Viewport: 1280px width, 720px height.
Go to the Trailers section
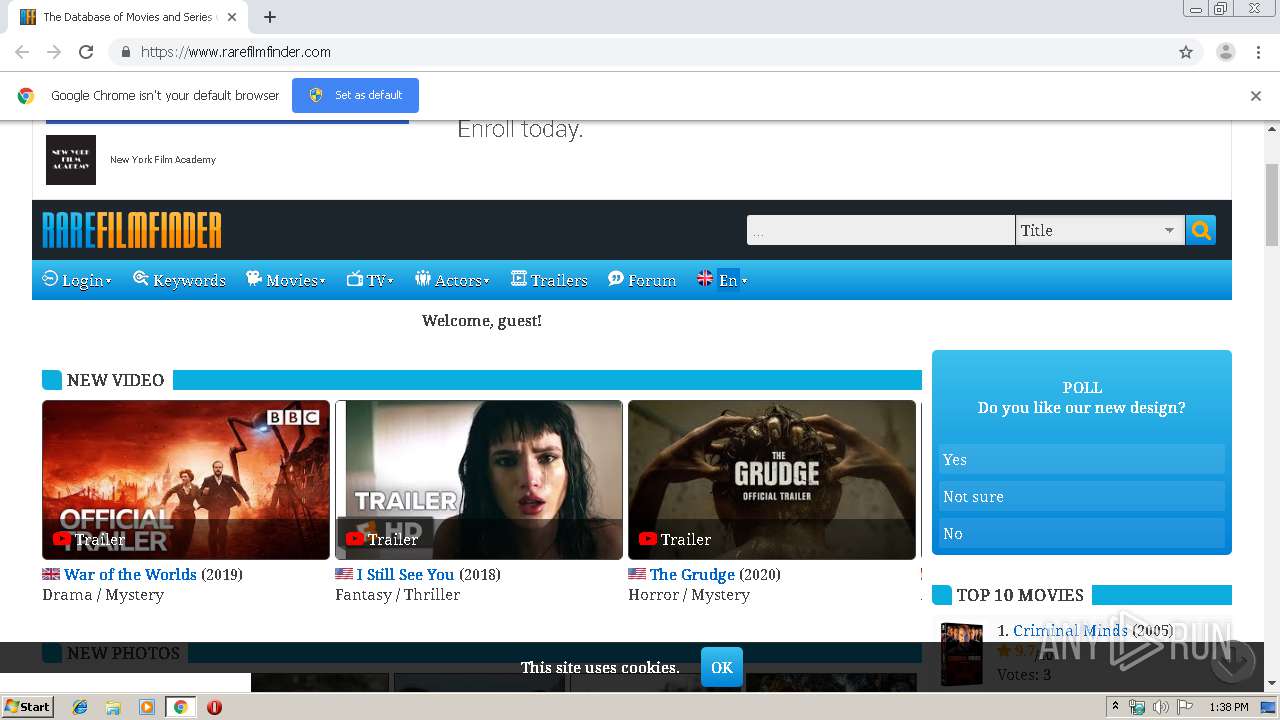click(x=549, y=280)
